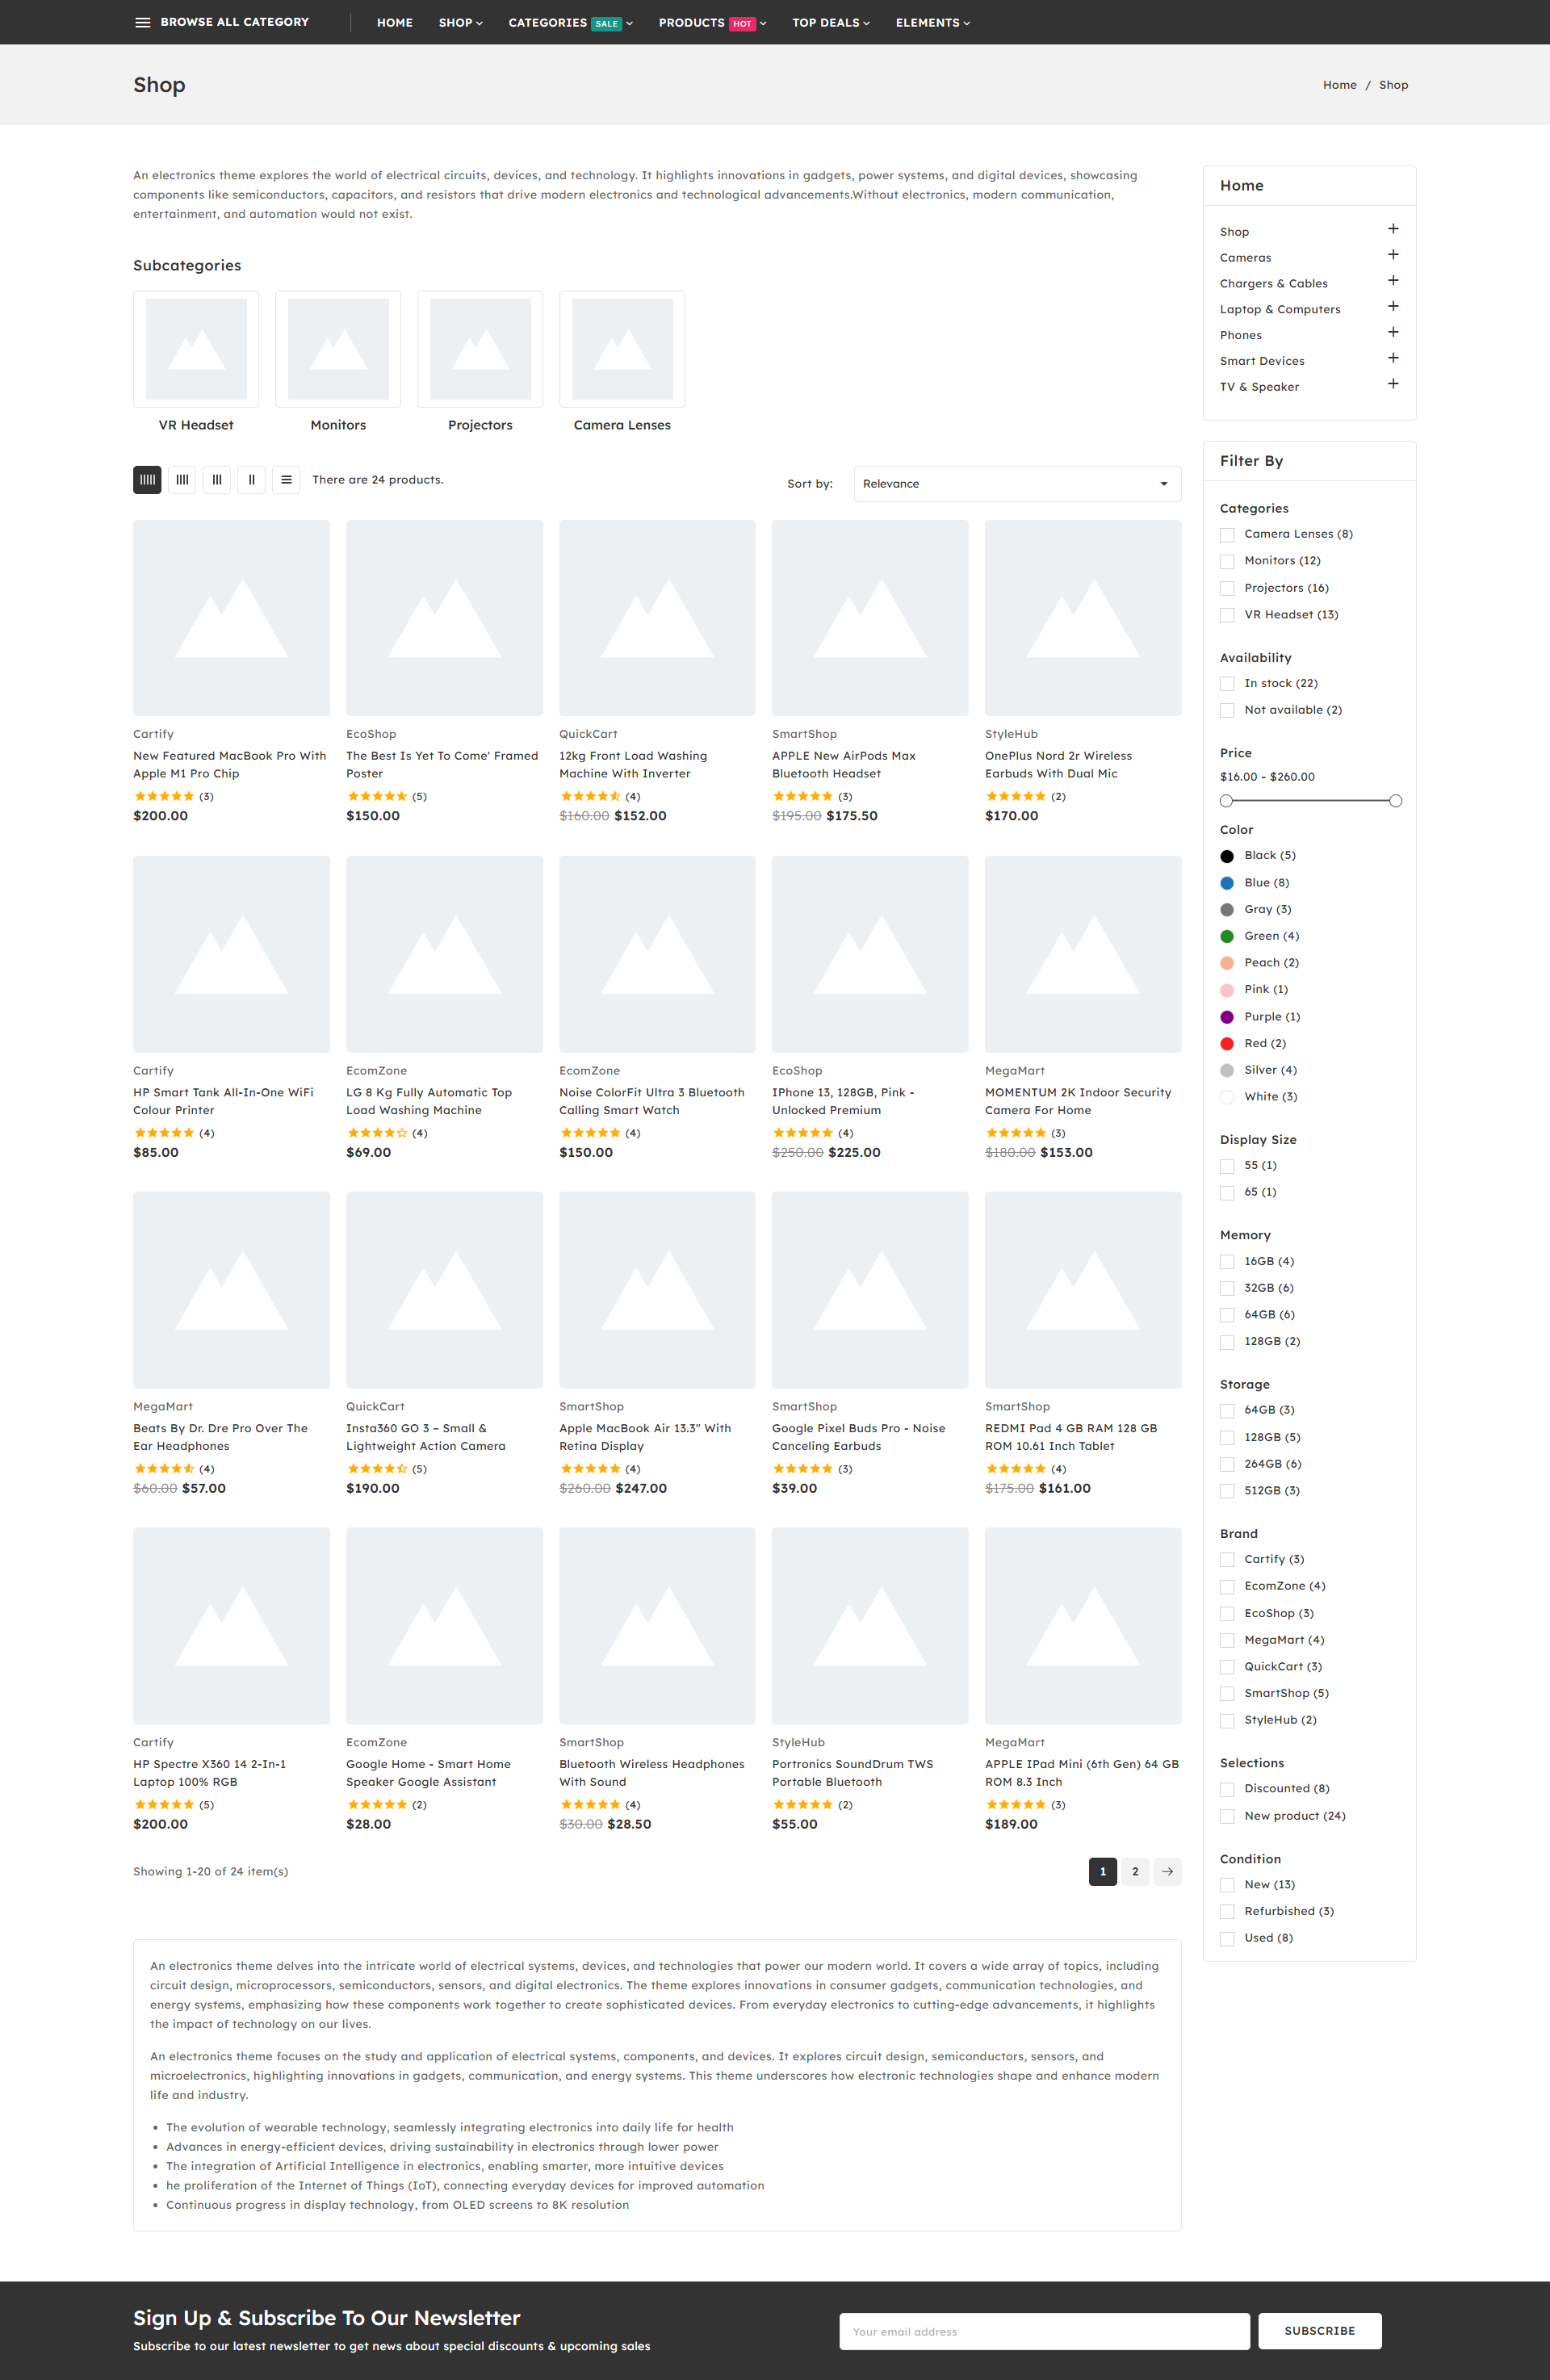Expand Cameras category plus icon
Viewport: 1550px width, 2380px height.
click(1393, 255)
